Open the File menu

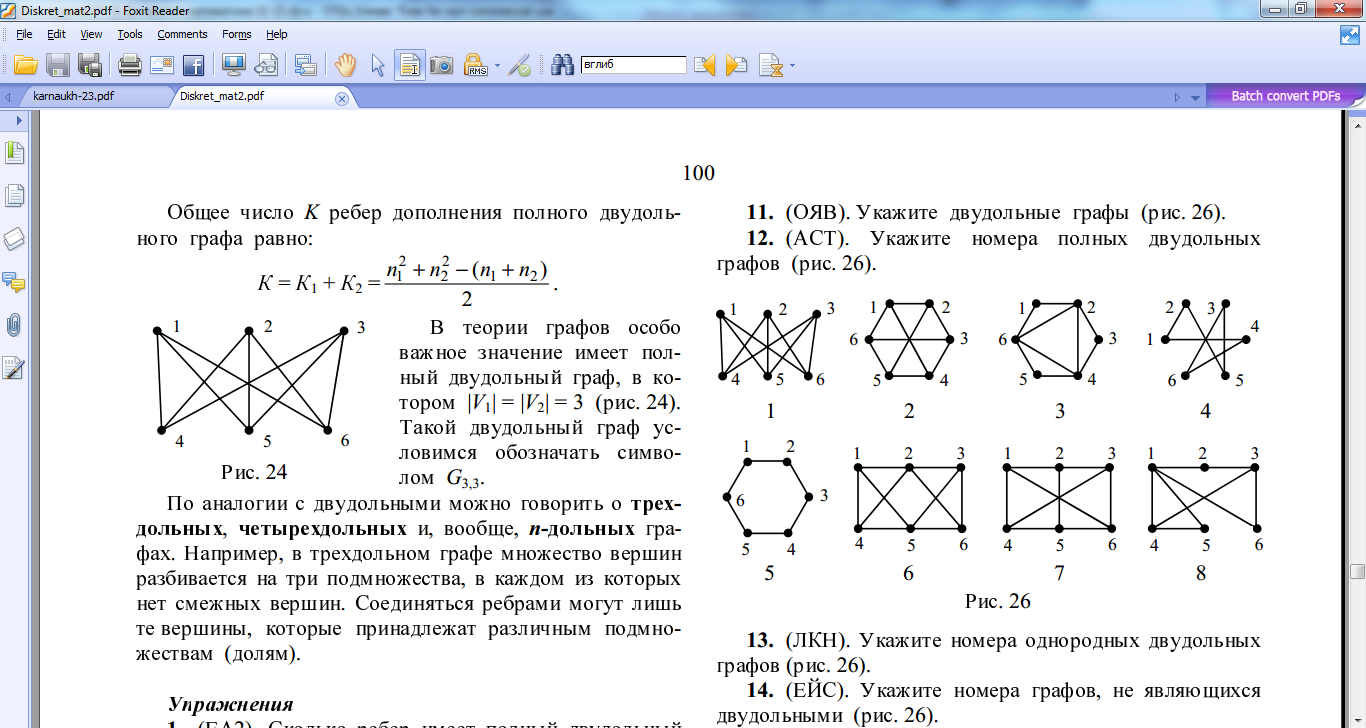(24, 34)
